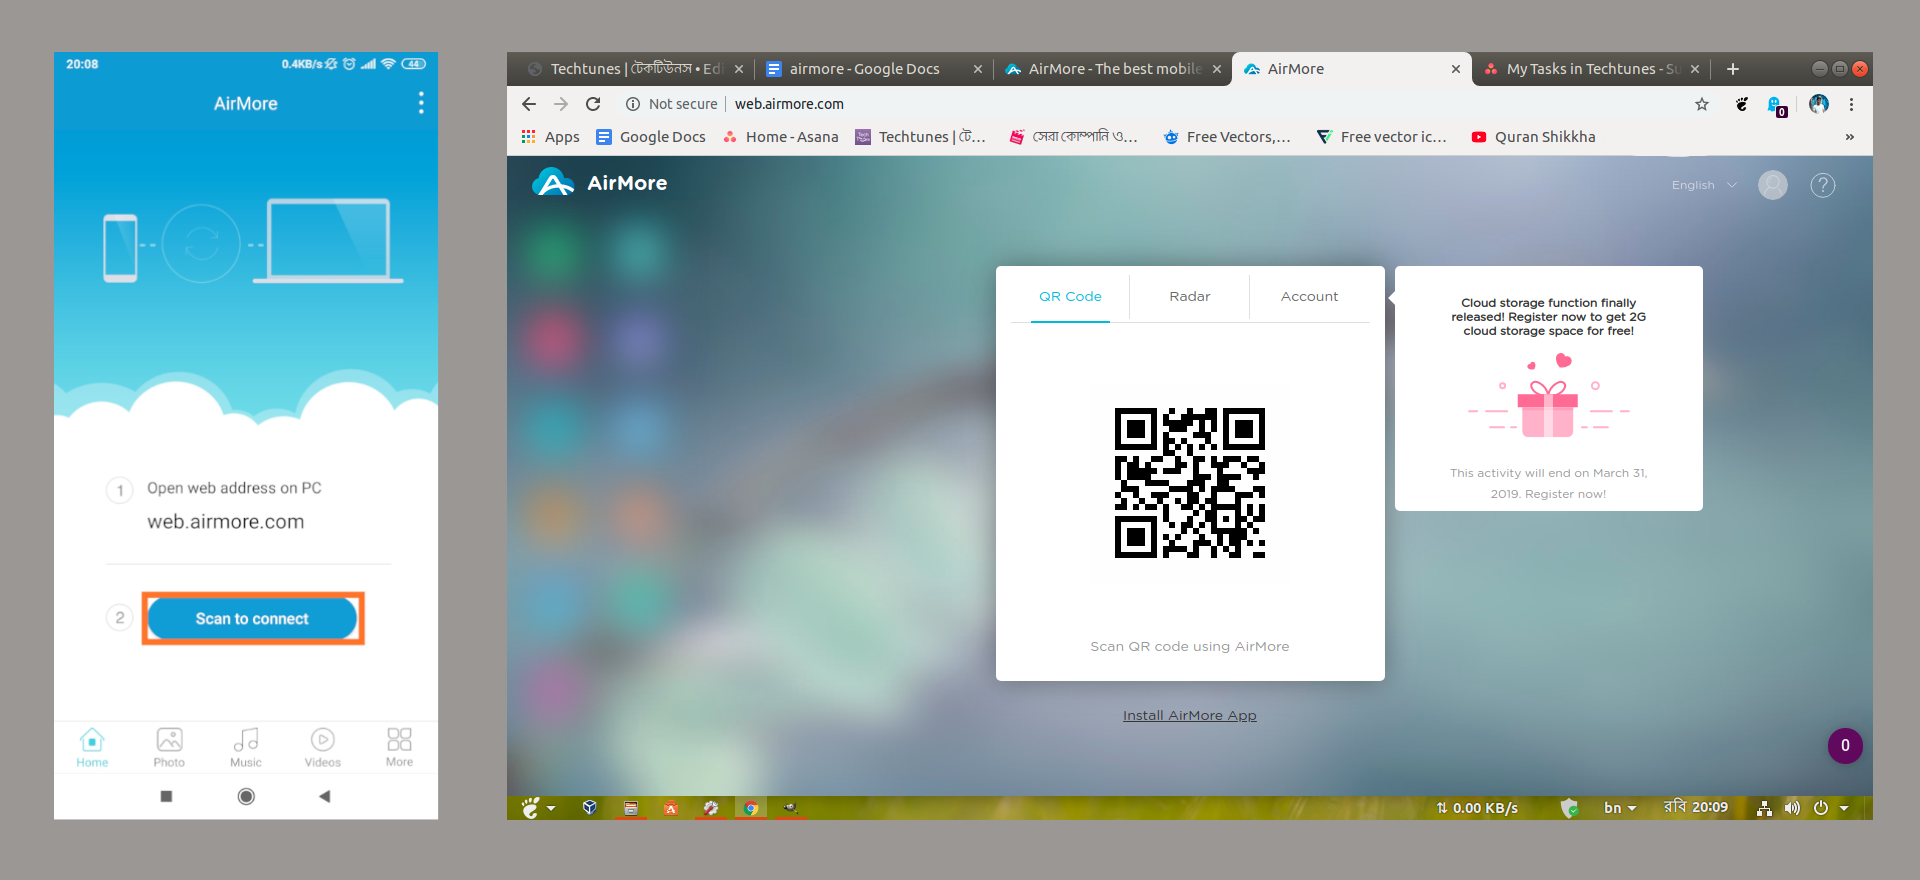Screen dimensions: 1920x880
Task: View Not secure site information
Action: [x=672, y=104]
